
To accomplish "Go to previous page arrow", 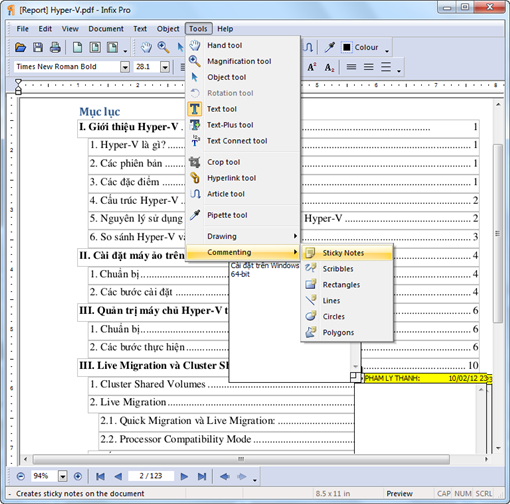I will (x=118, y=476).
